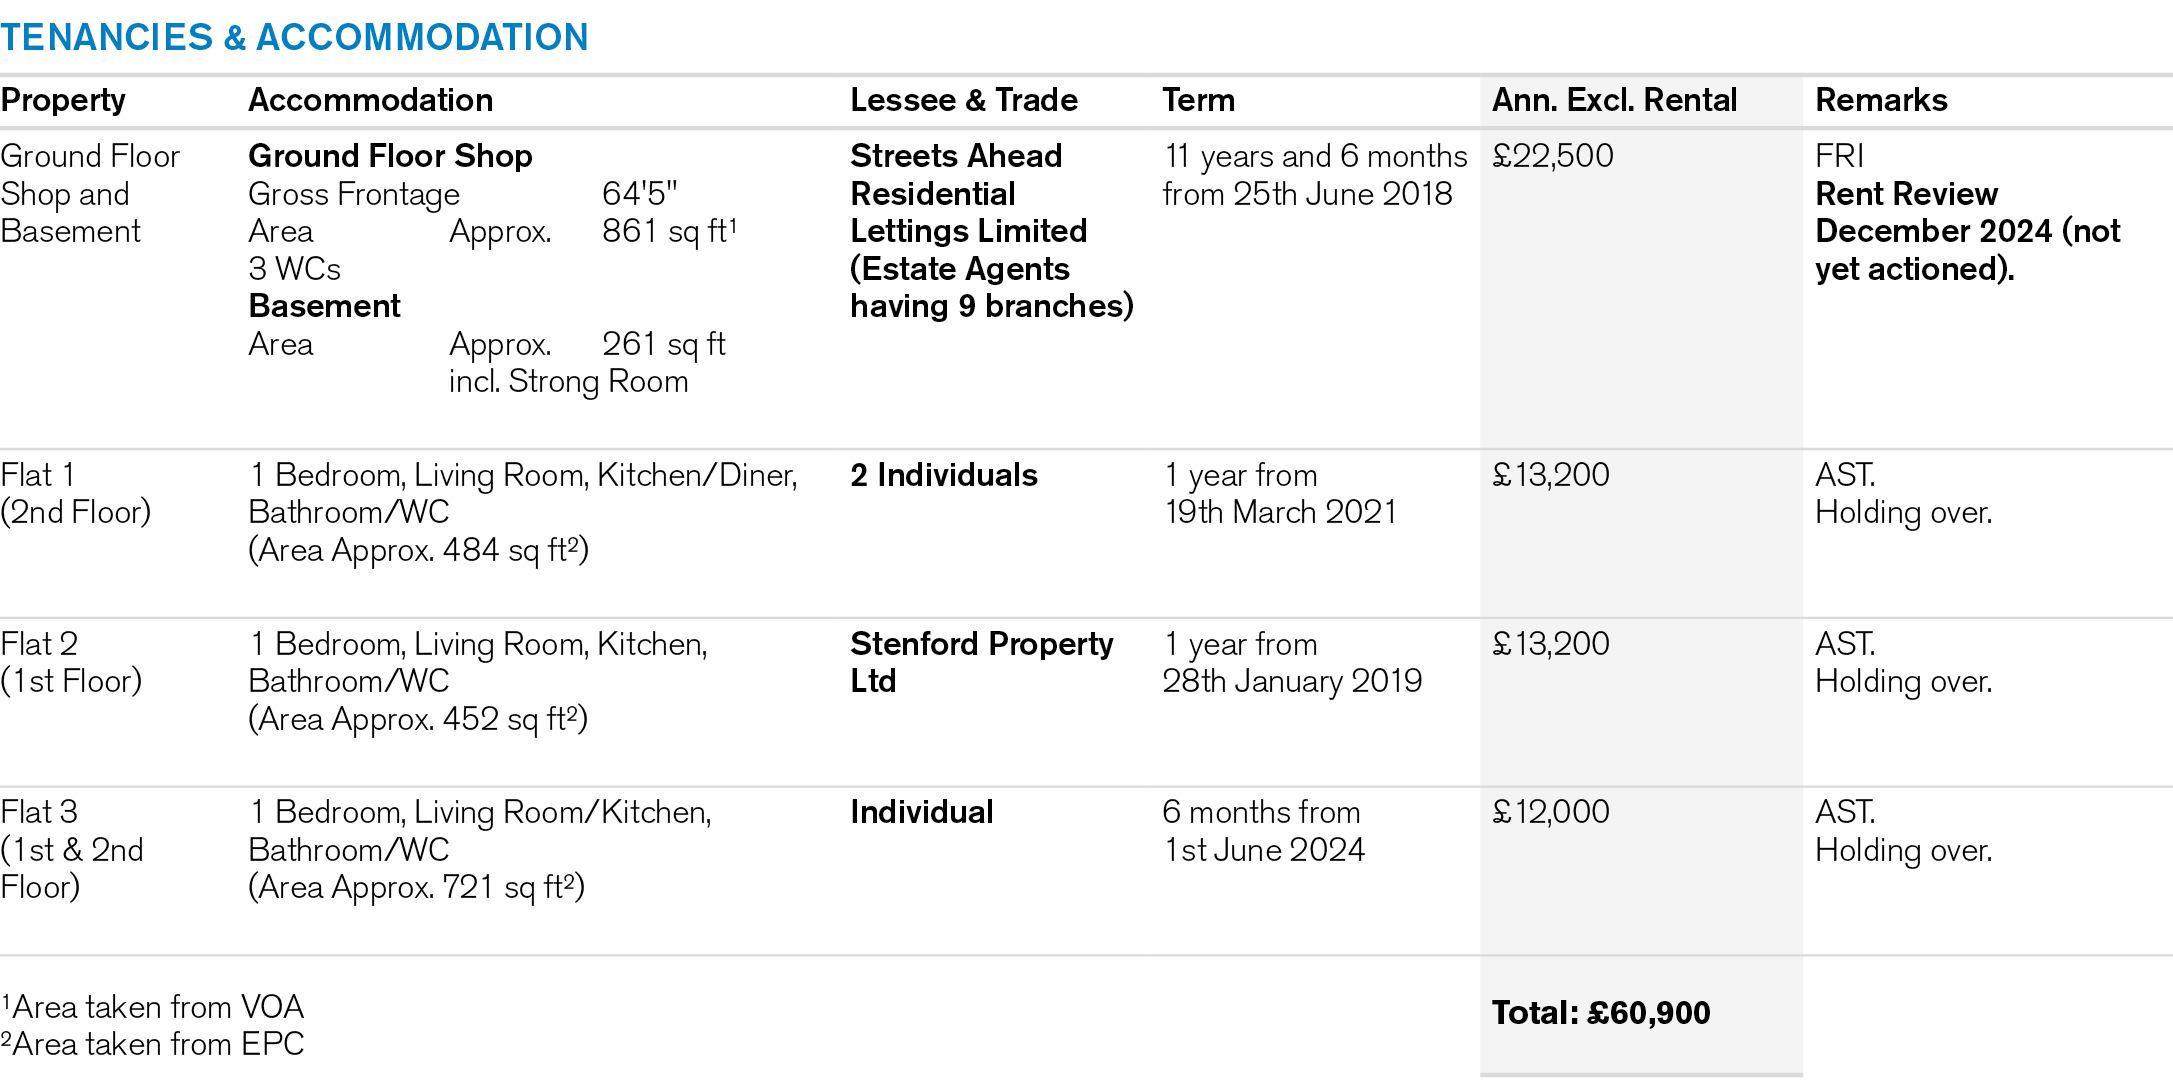Click the Area taken from VOA footnote
The height and width of the screenshot is (1092, 2173).
[x=153, y=1007]
